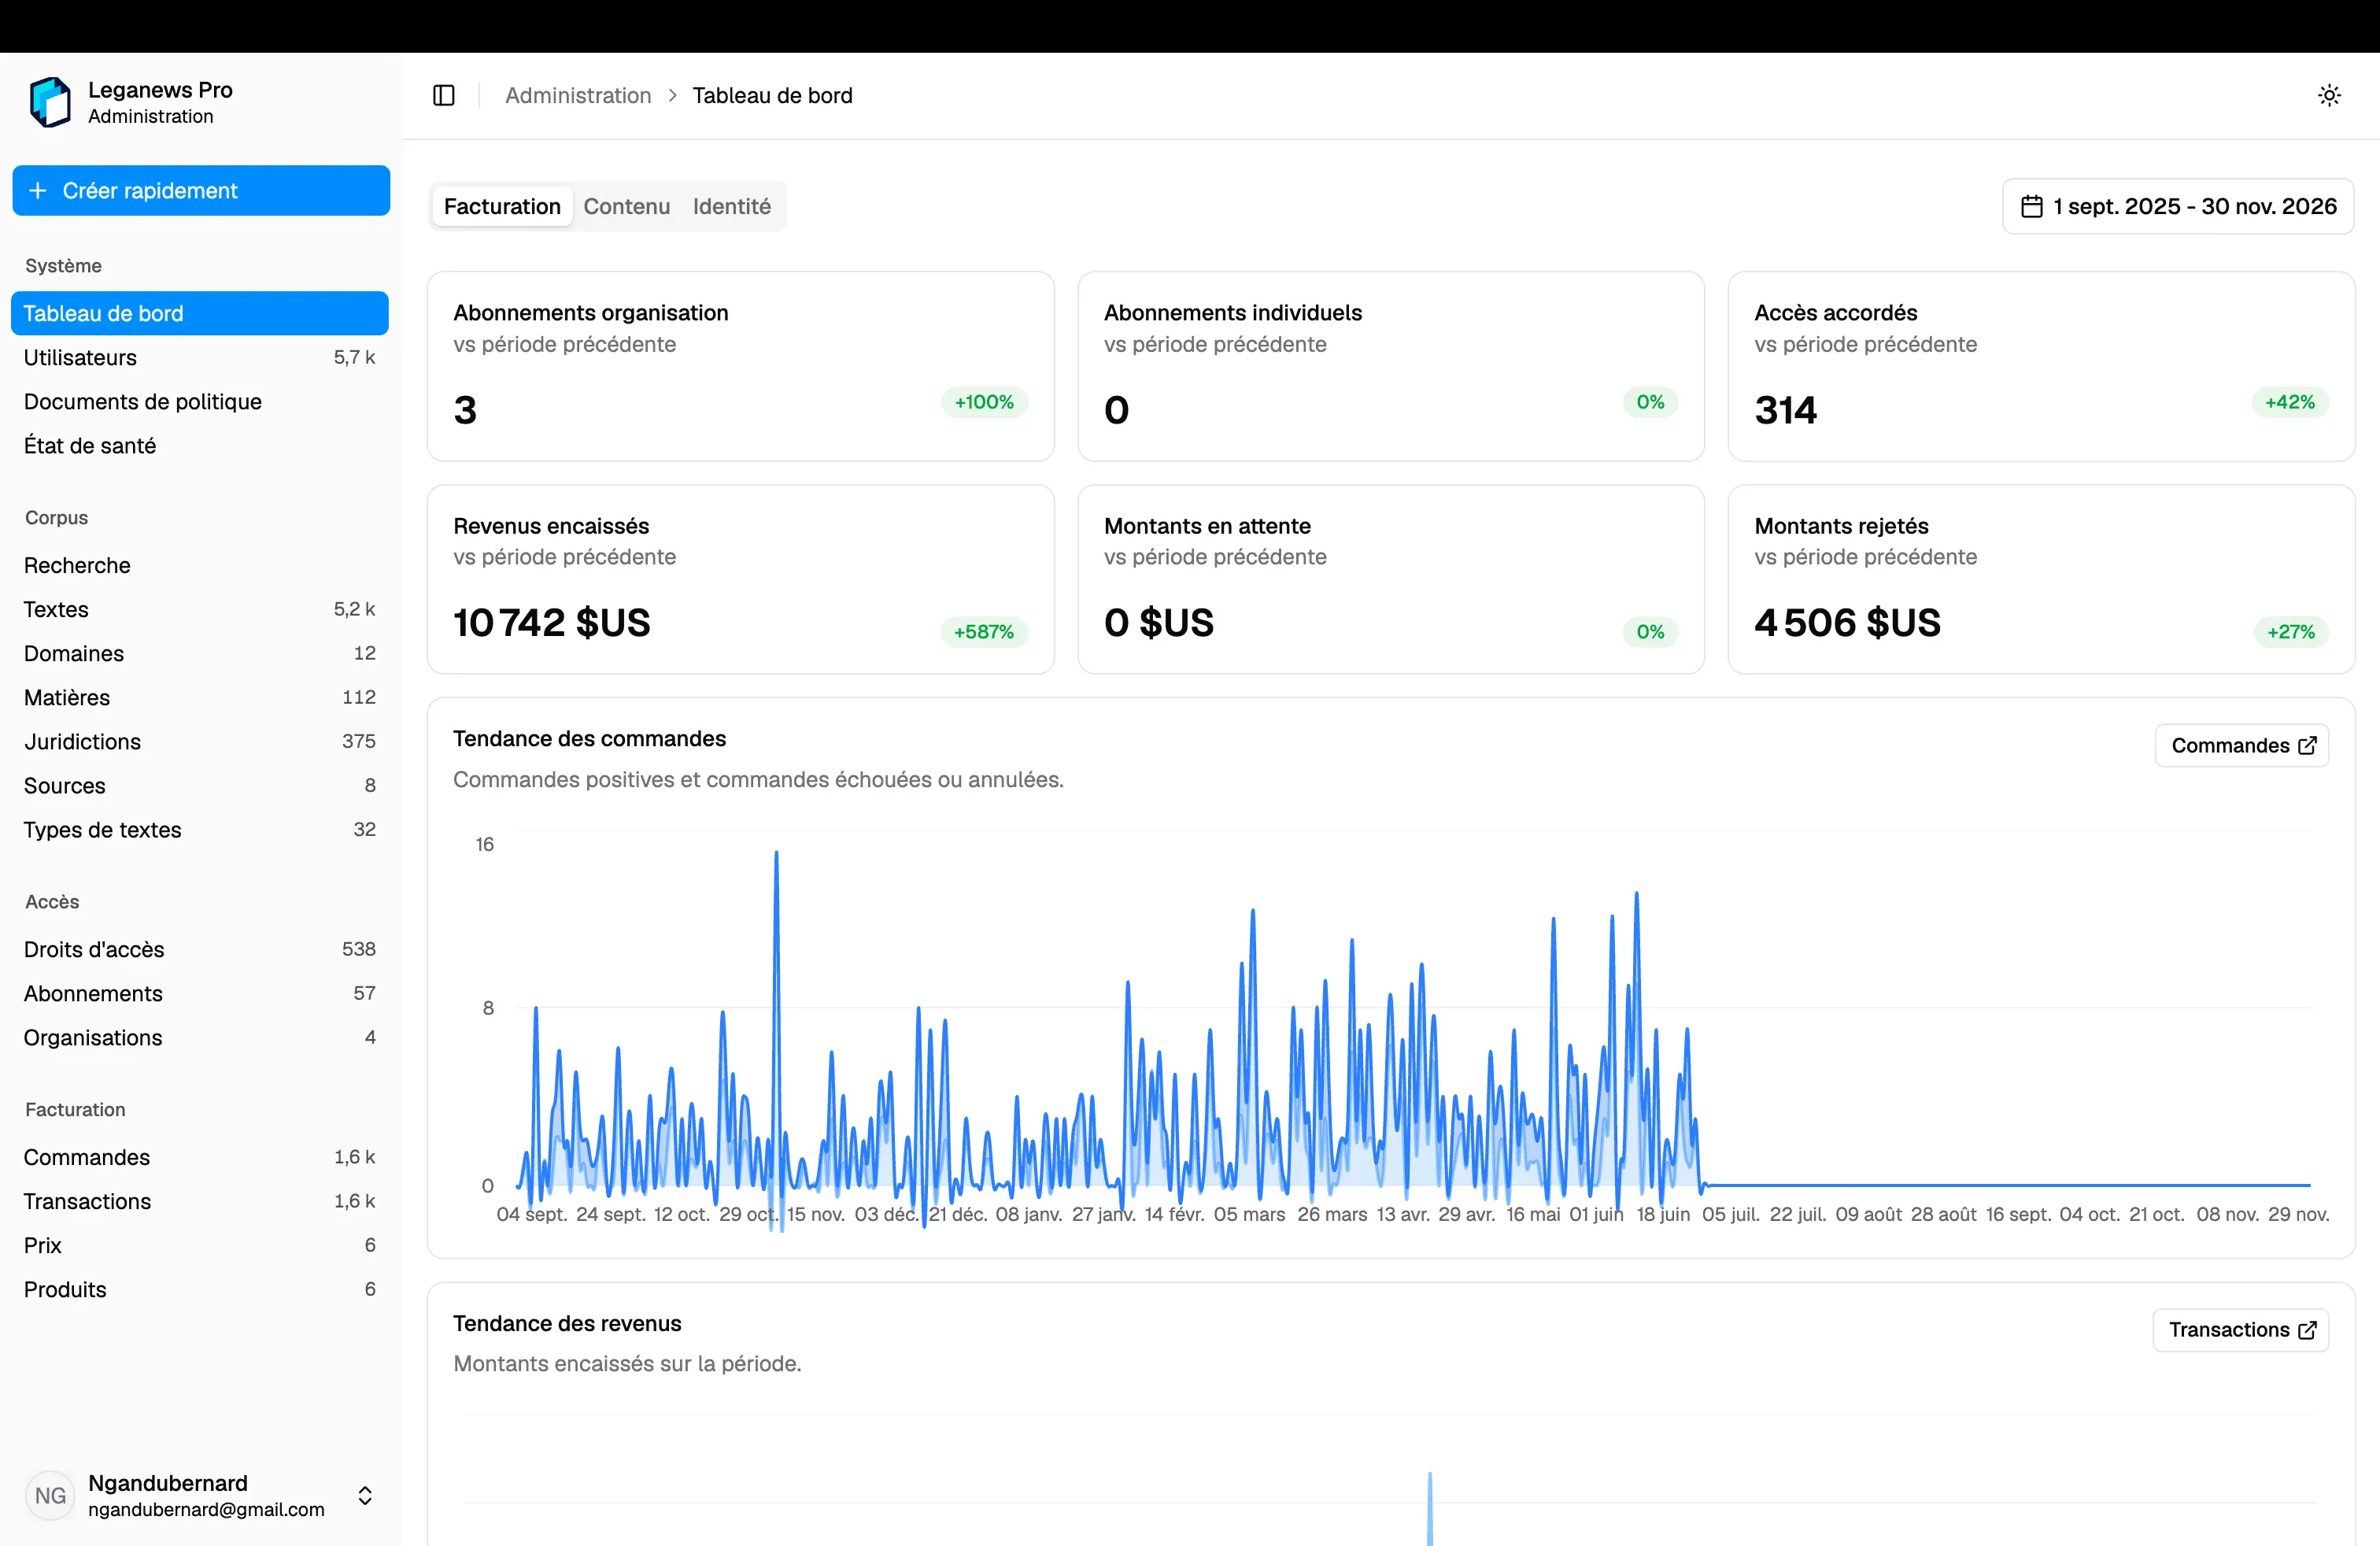Open Sources in sidebar
The width and height of the screenshot is (2380, 1546).
coord(200,785)
